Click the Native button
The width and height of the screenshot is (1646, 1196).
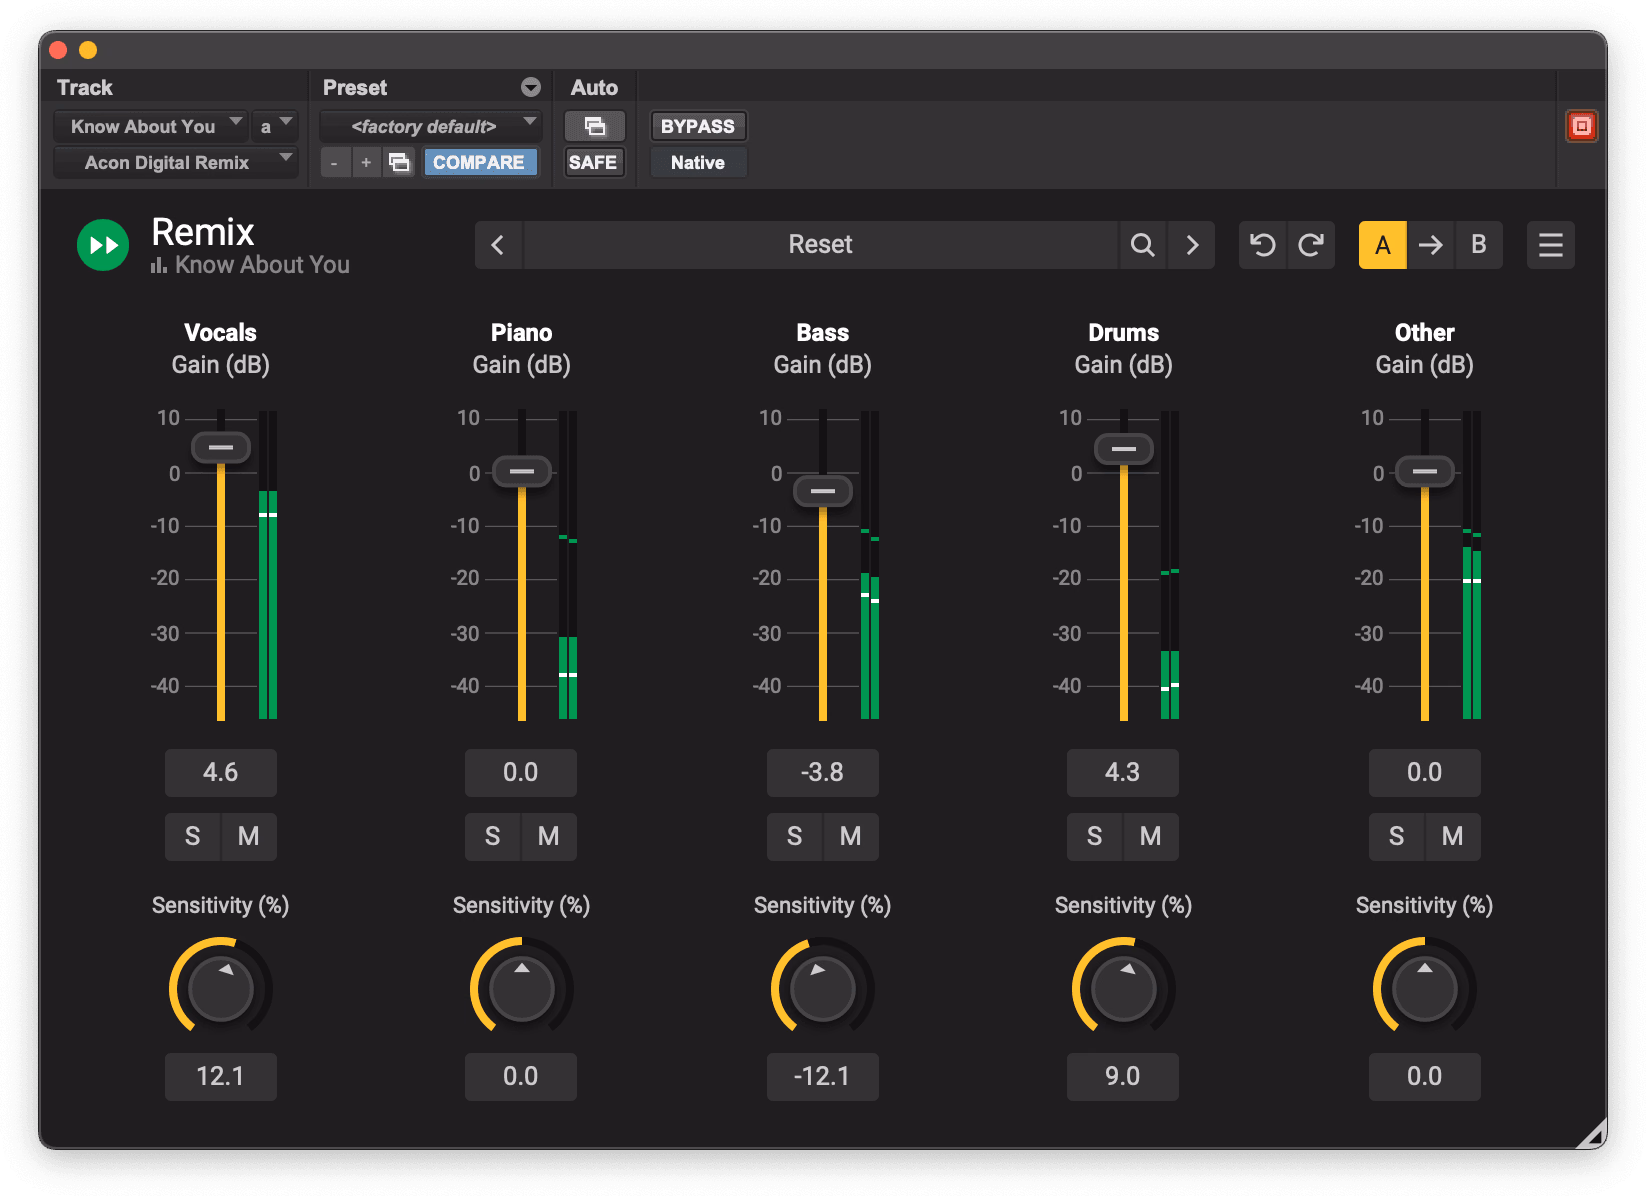coord(698,162)
